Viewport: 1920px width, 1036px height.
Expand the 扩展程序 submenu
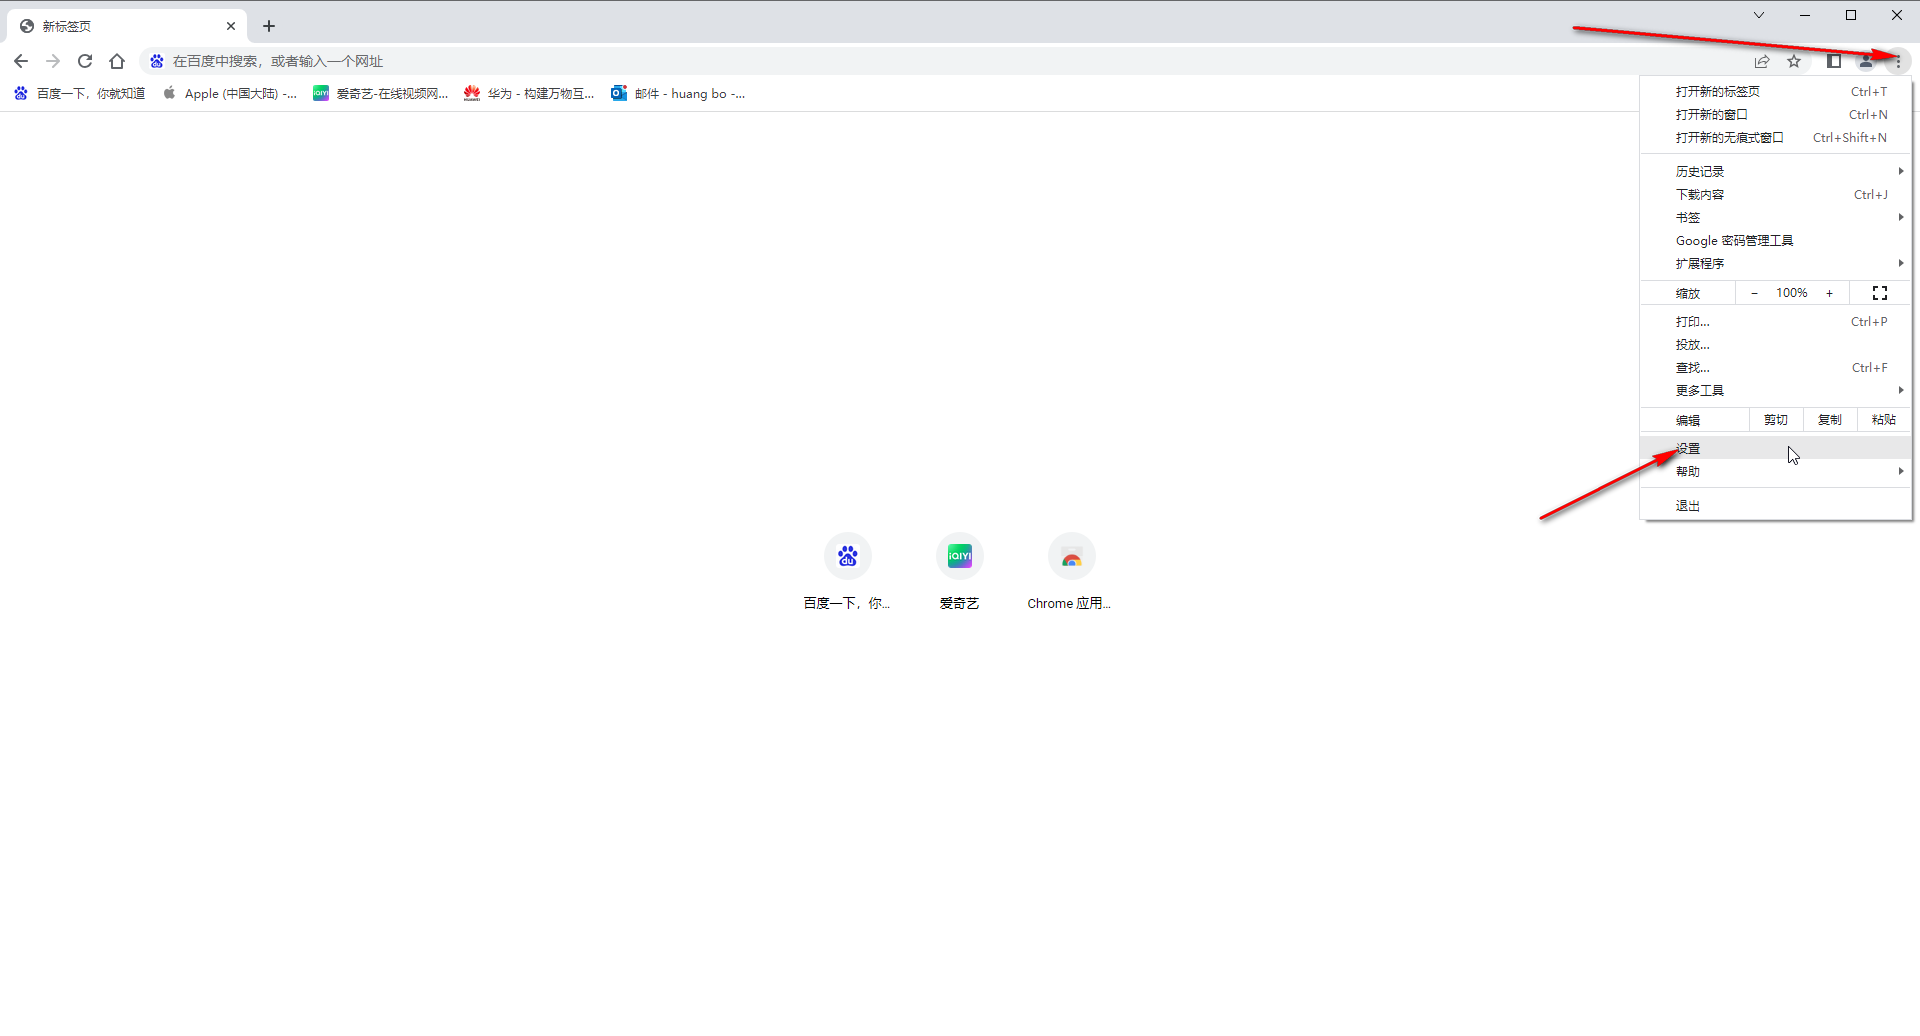1776,263
